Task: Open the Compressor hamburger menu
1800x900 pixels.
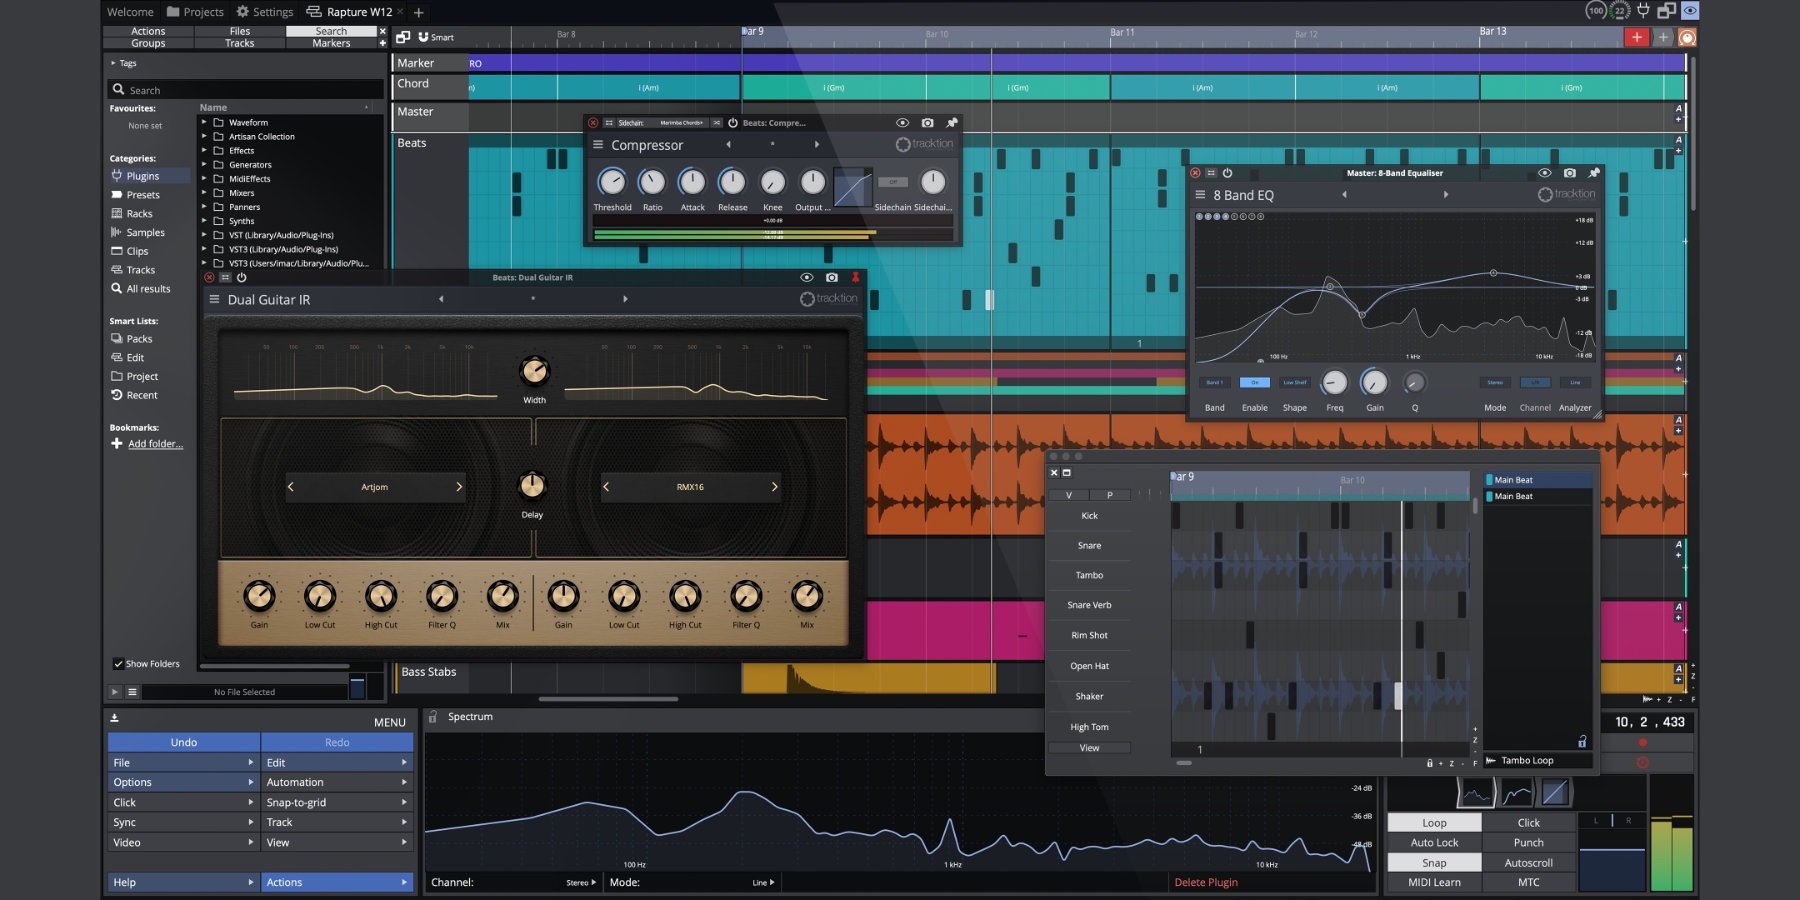Action: click(598, 145)
